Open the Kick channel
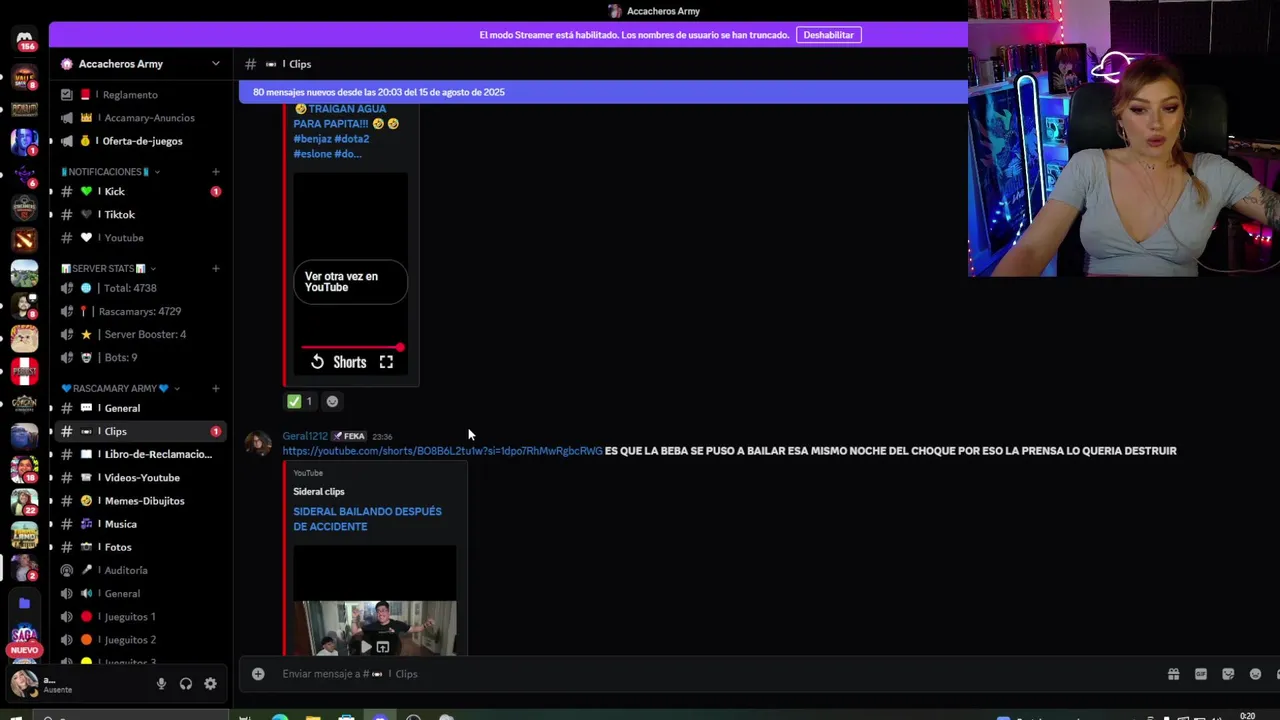Viewport: 1280px width, 720px height. coord(141,191)
